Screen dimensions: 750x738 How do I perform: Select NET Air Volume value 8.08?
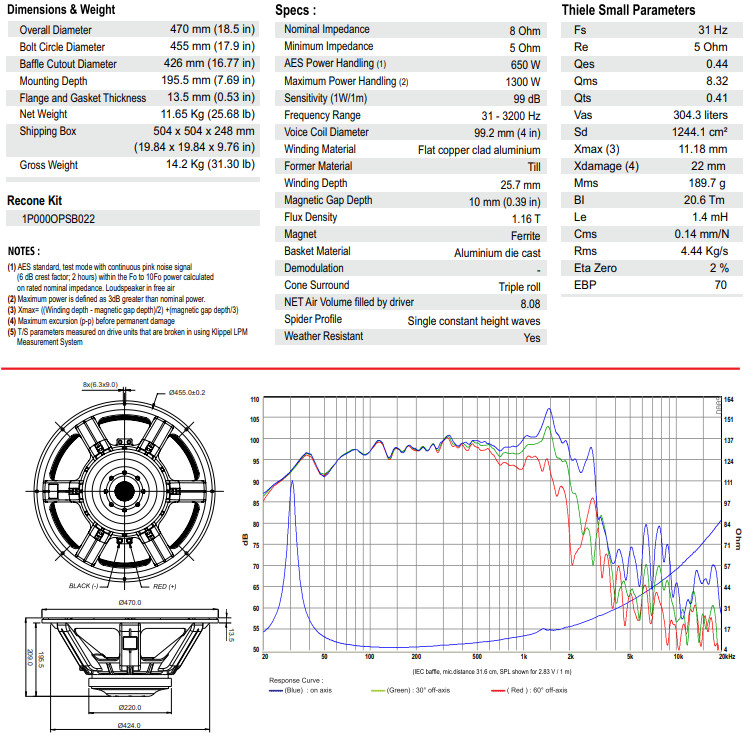(530, 304)
